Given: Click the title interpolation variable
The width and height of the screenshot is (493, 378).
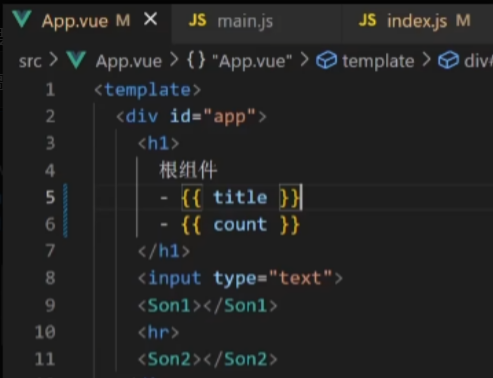Looking at the screenshot, I should tap(240, 197).
